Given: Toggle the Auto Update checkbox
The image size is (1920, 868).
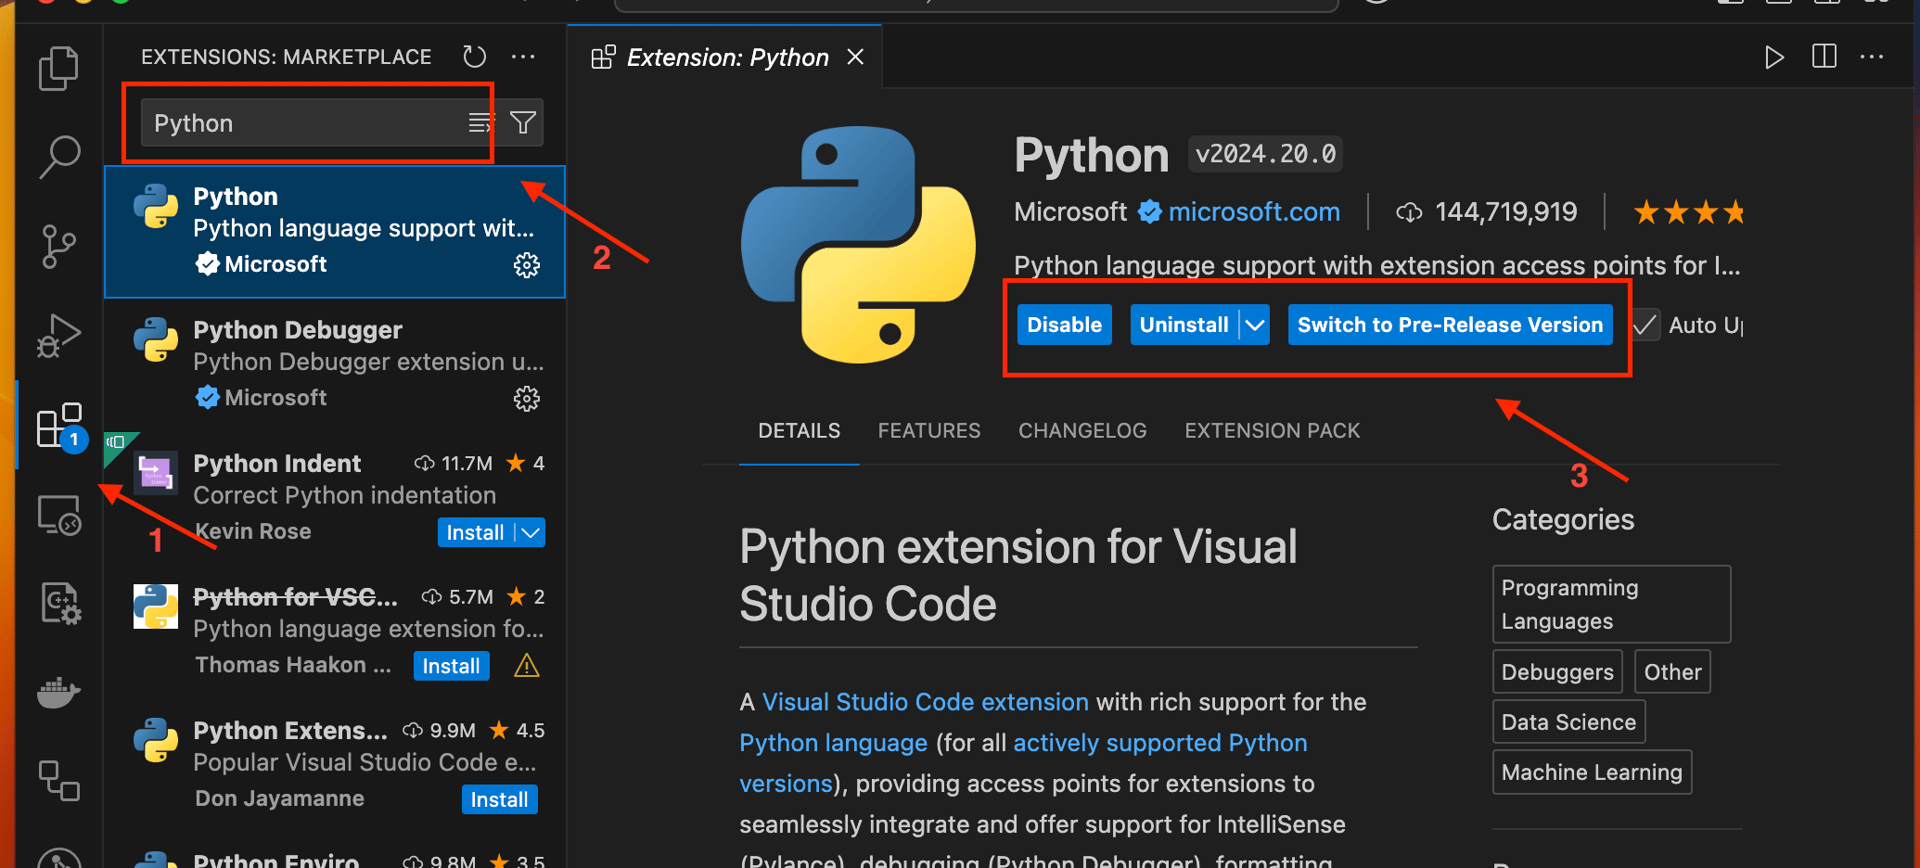Looking at the screenshot, I should 1645,325.
